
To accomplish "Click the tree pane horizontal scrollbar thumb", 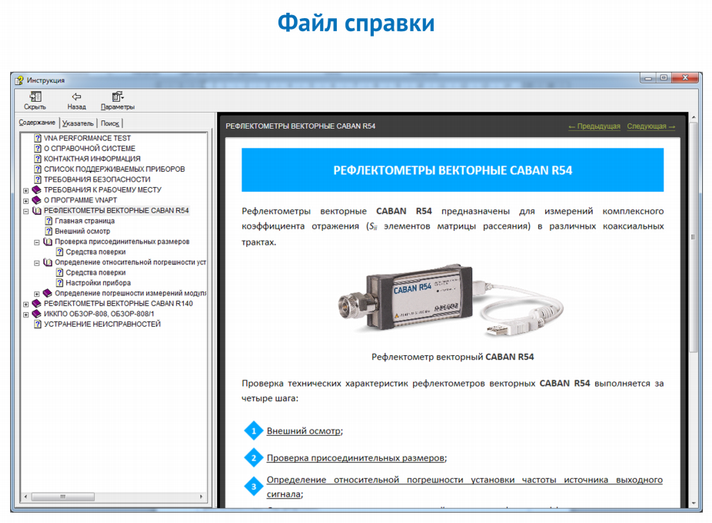I will tap(63, 497).
